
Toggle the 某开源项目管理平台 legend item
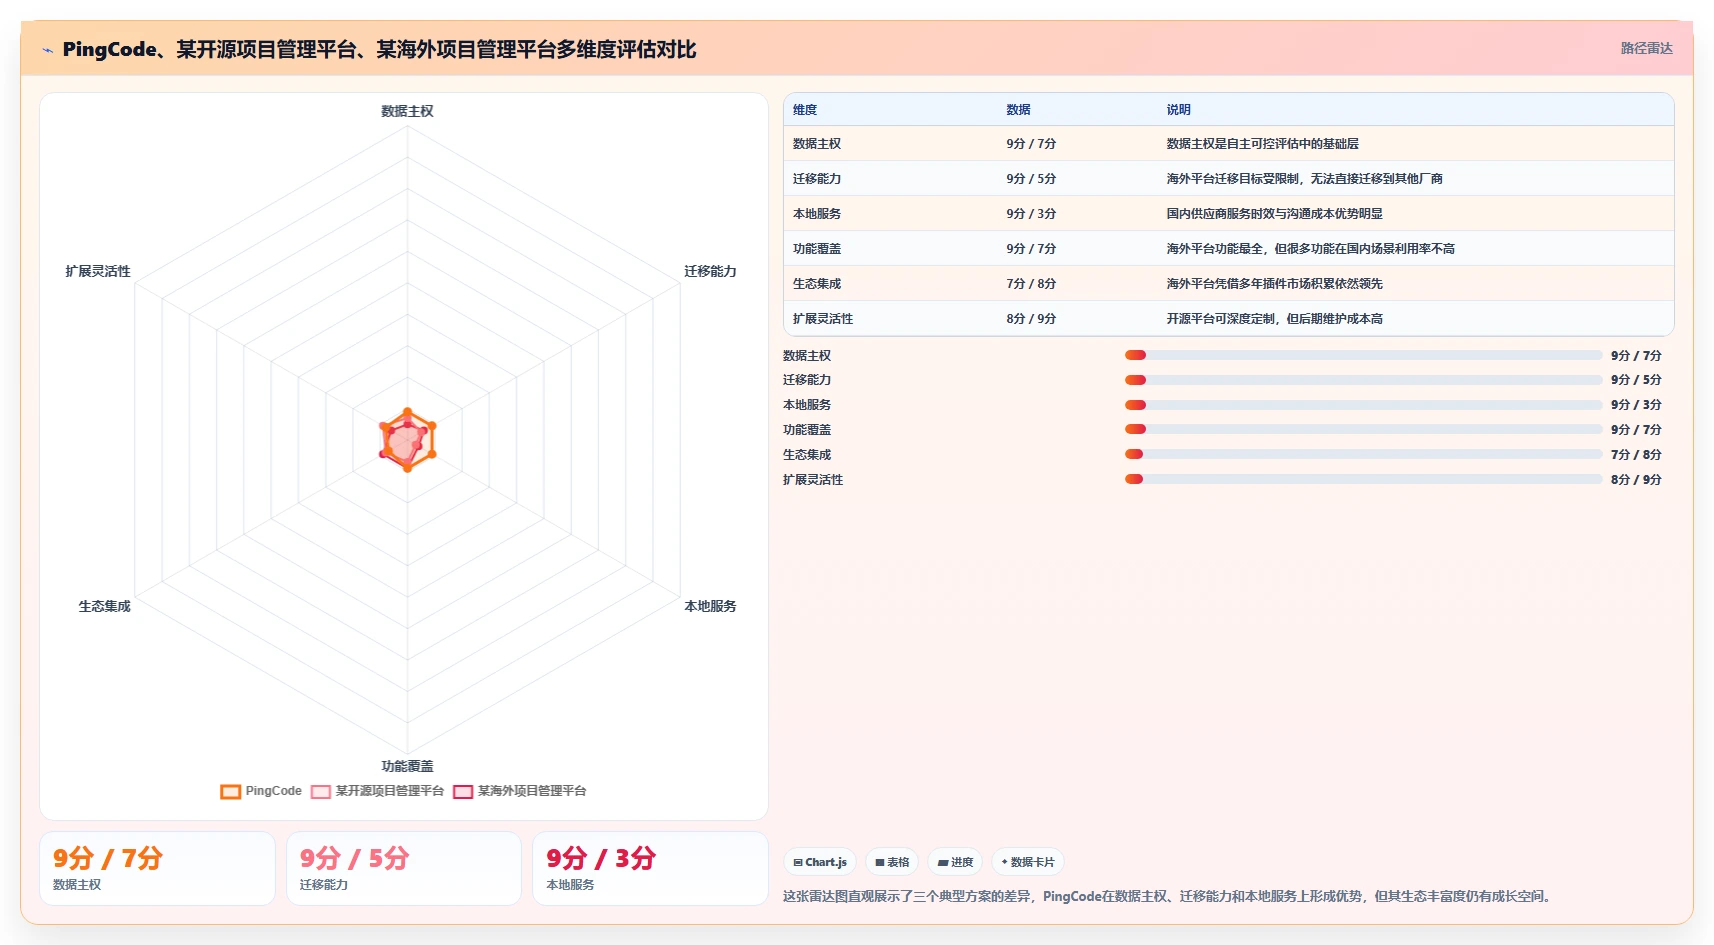click(x=377, y=791)
